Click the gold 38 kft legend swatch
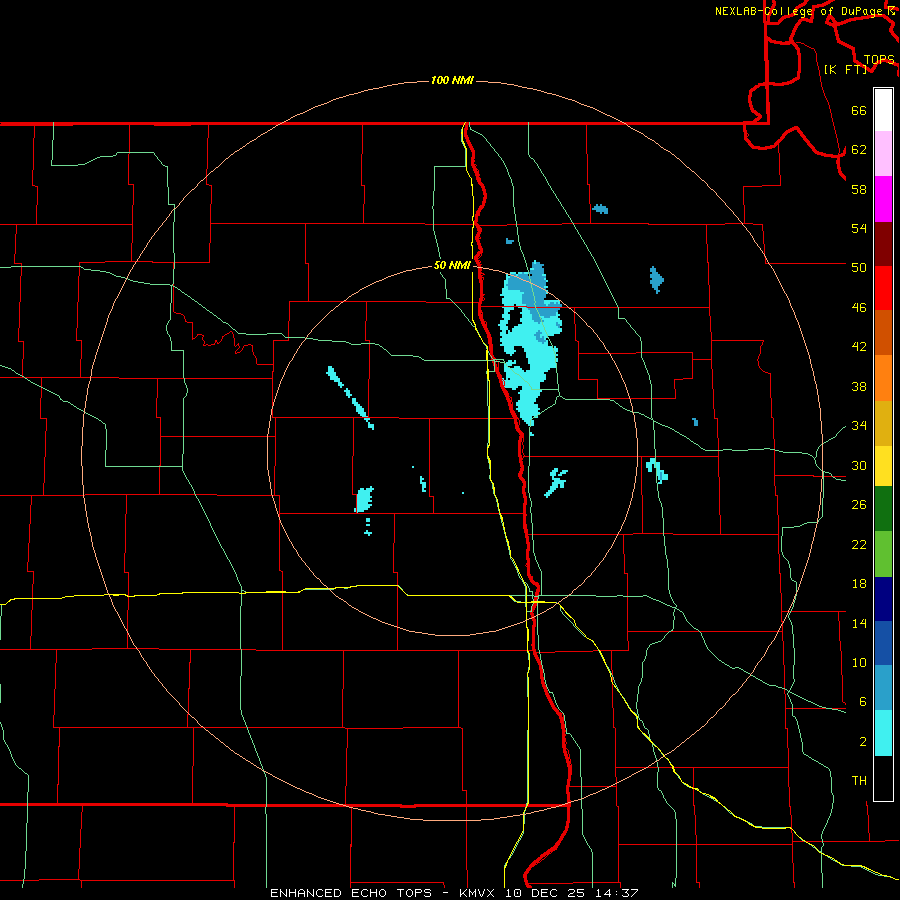Screen dimensions: 900x900 (883, 423)
